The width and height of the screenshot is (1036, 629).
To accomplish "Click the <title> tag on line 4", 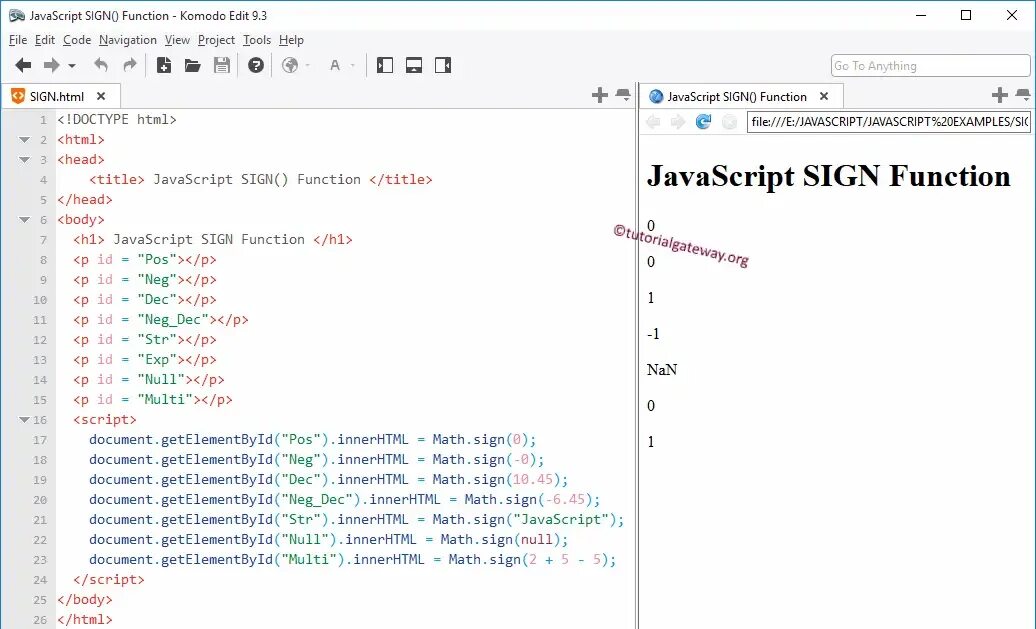I will tap(117, 180).
